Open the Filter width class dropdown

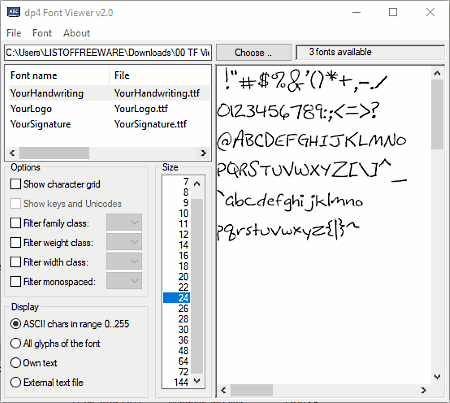124,262
